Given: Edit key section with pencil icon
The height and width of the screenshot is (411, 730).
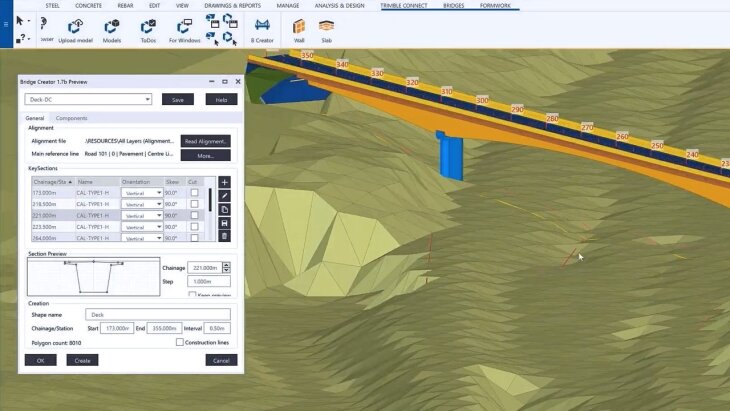Looking at the screenshot, I should [224, 195].
